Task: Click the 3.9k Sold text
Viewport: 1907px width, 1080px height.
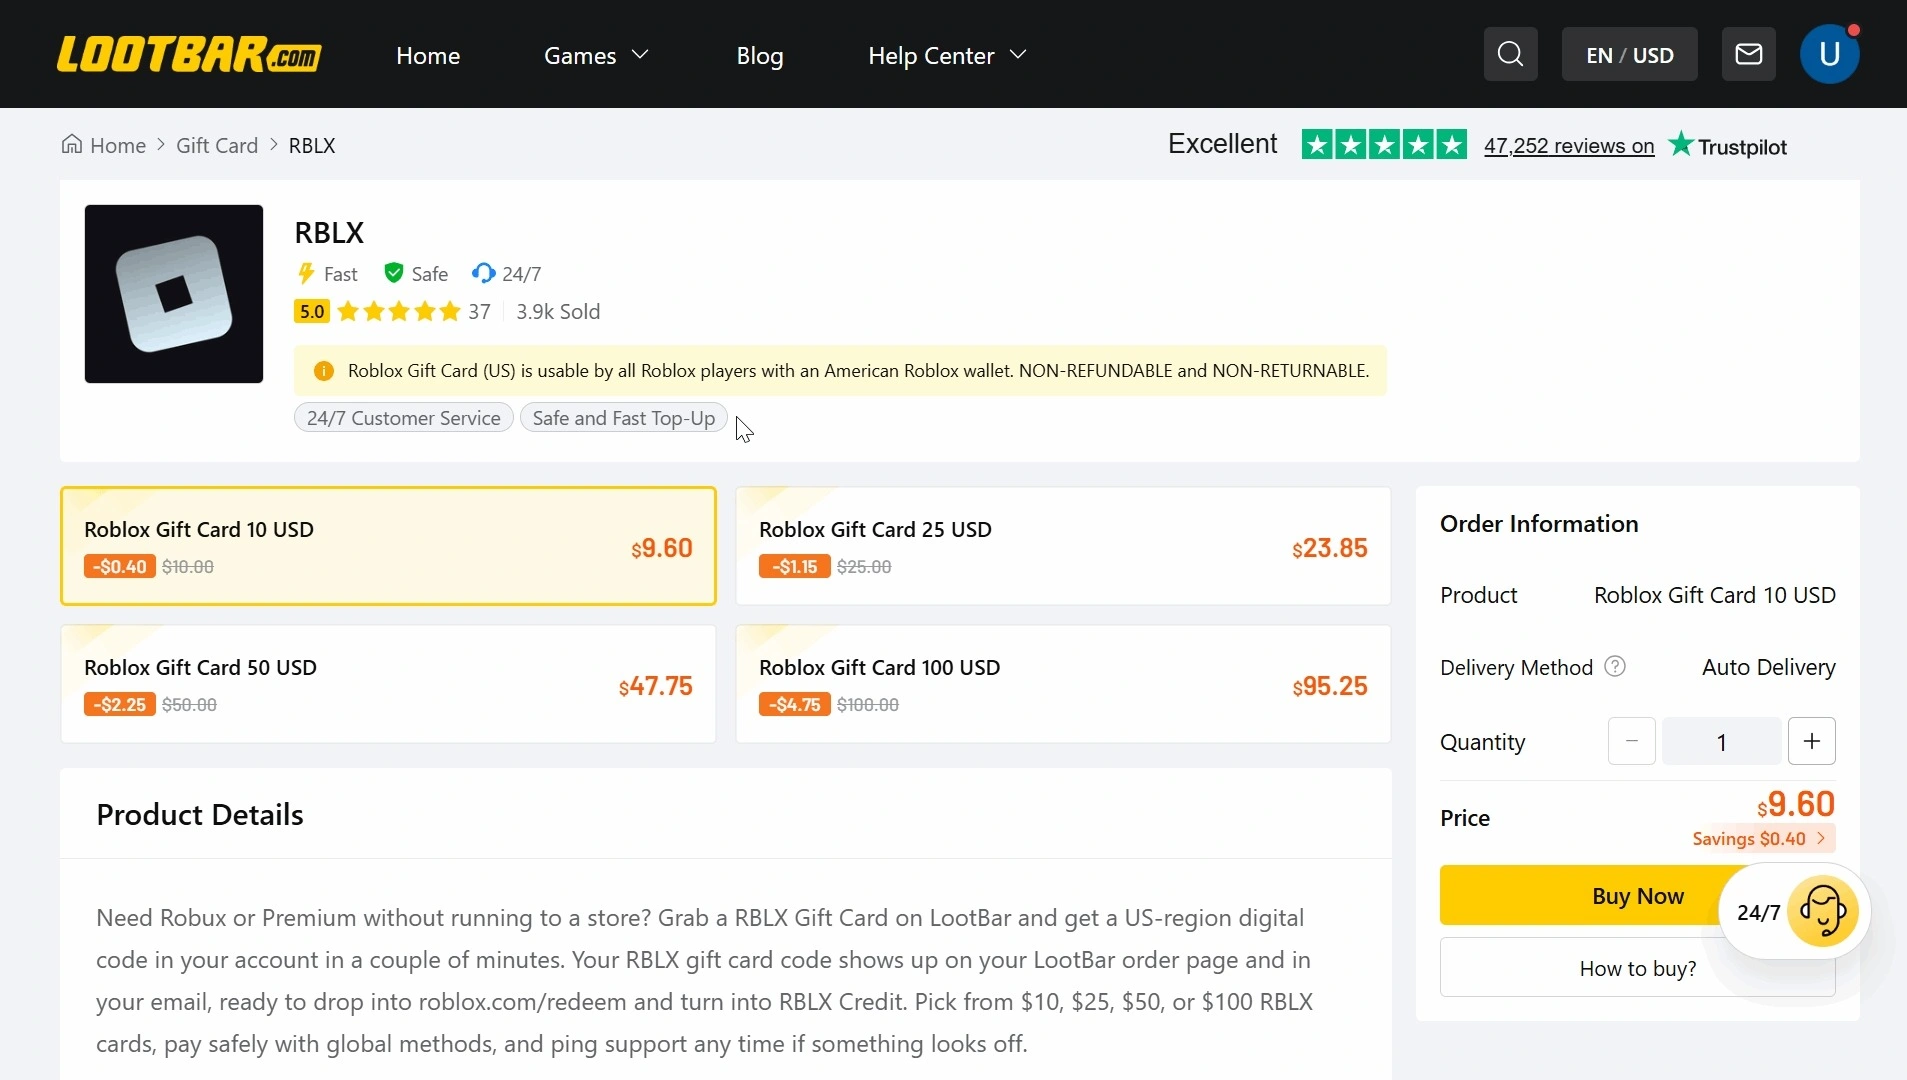Action: 558,311
